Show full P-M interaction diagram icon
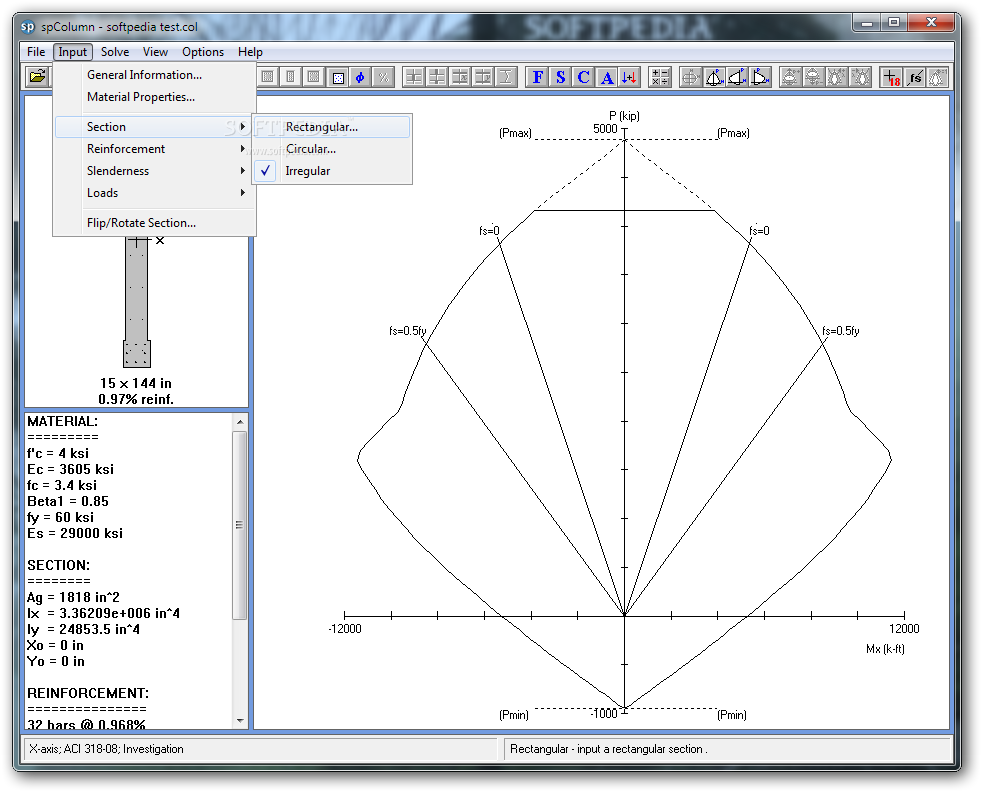This screenshot has height=792, width=982. (x=714, y=77)
